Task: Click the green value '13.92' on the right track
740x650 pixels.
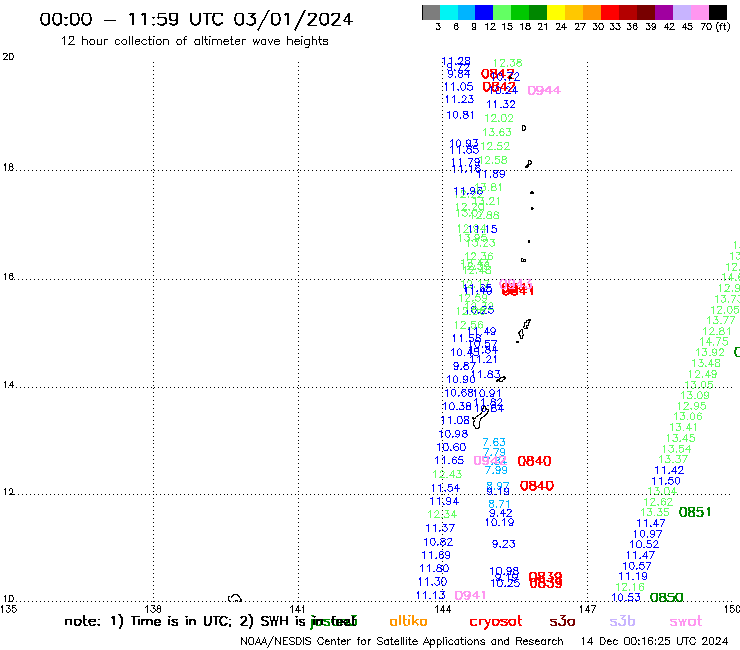Action: click(x=710, y=352)
